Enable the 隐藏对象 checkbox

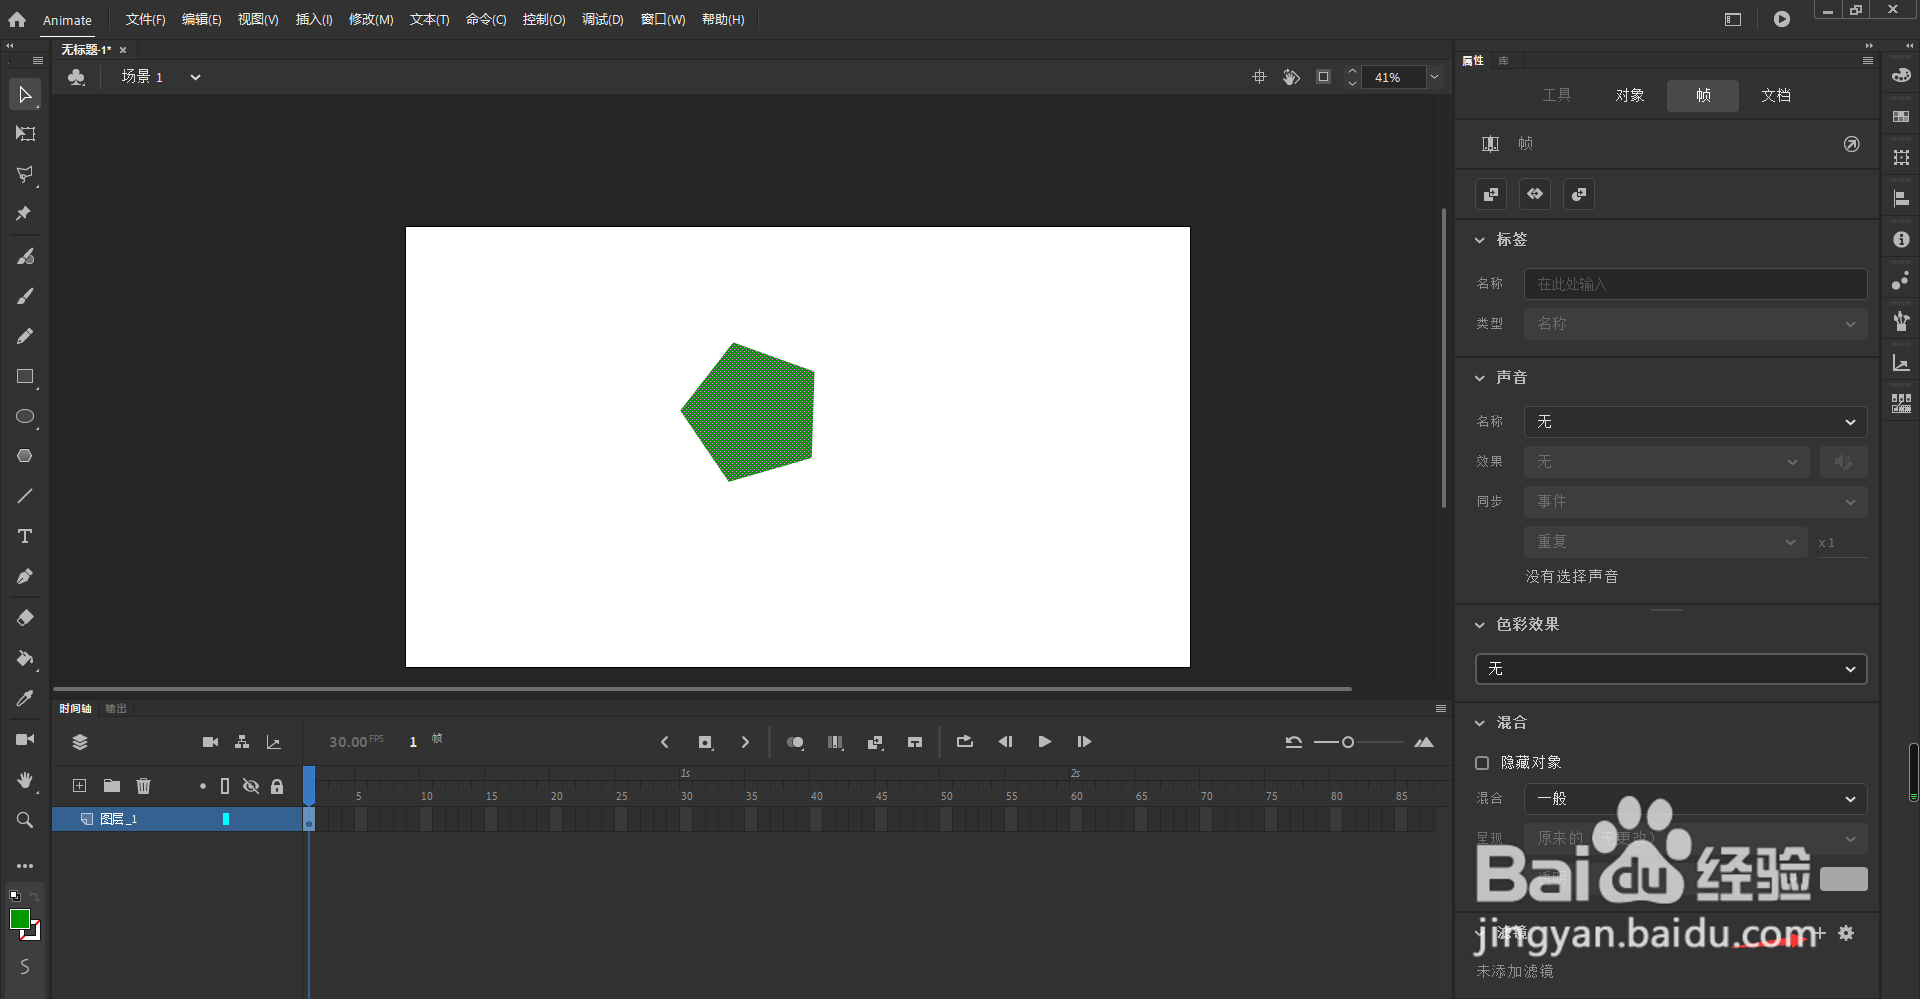click(x=1482, y=763)
